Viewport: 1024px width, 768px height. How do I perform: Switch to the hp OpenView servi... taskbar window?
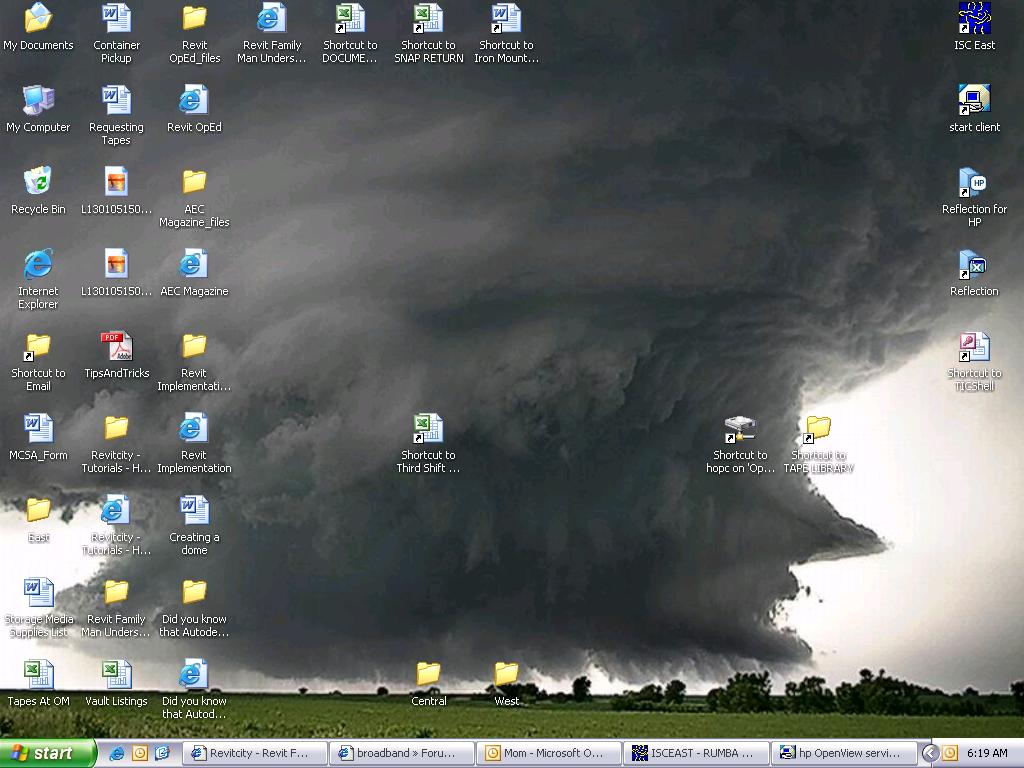[843, 753]
